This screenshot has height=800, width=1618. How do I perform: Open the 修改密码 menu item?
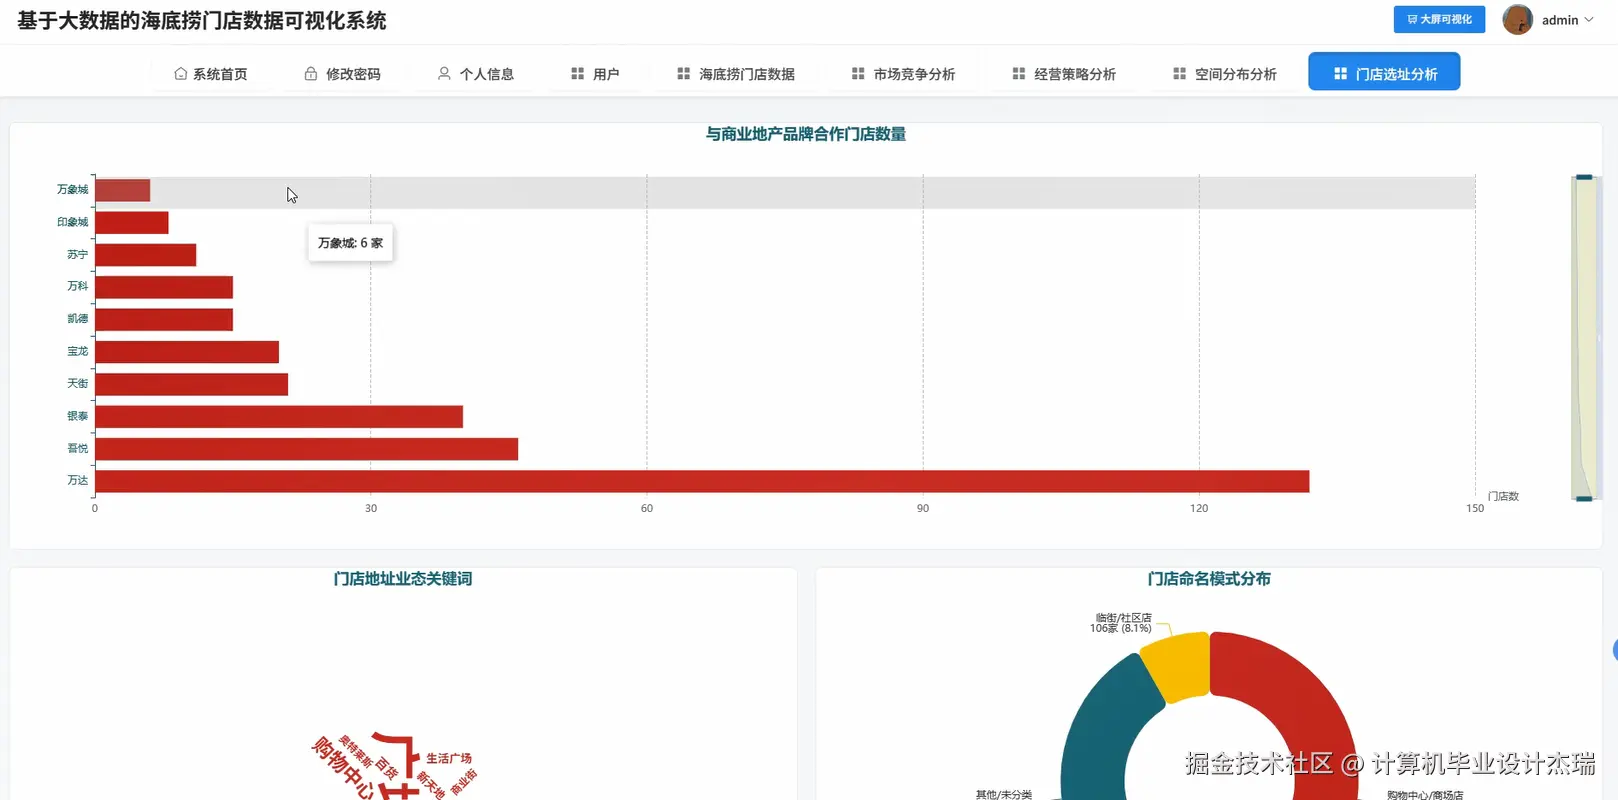click(x=342, y=74)
